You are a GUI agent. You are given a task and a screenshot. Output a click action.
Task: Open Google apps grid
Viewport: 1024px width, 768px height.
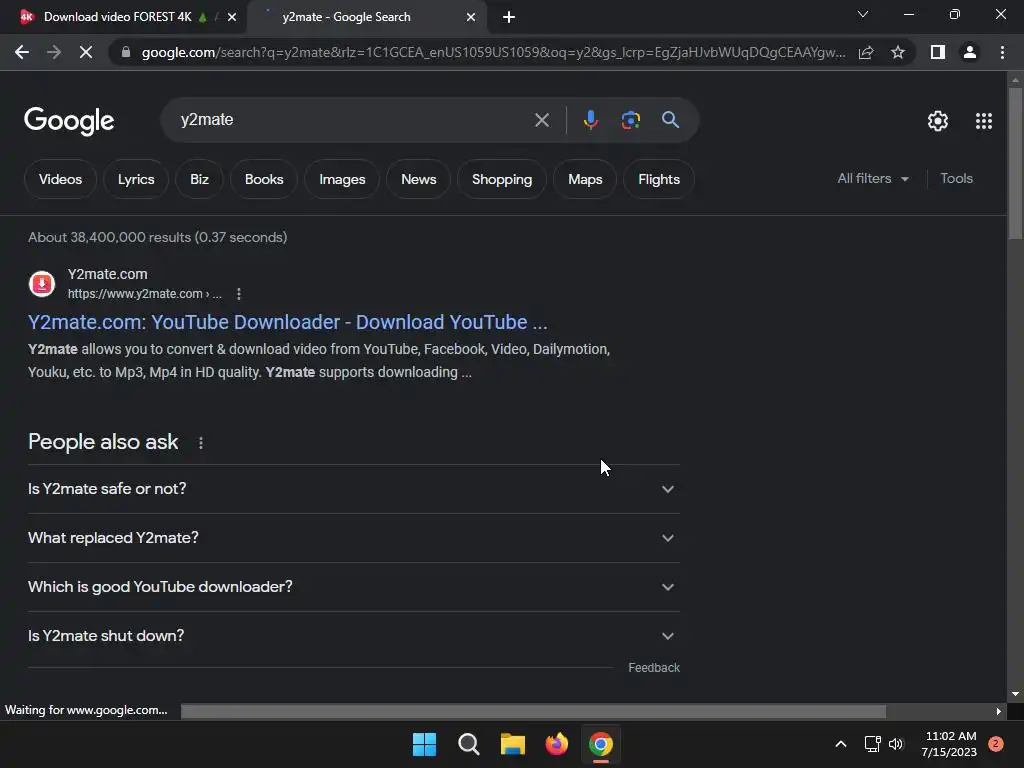(984, 121)
